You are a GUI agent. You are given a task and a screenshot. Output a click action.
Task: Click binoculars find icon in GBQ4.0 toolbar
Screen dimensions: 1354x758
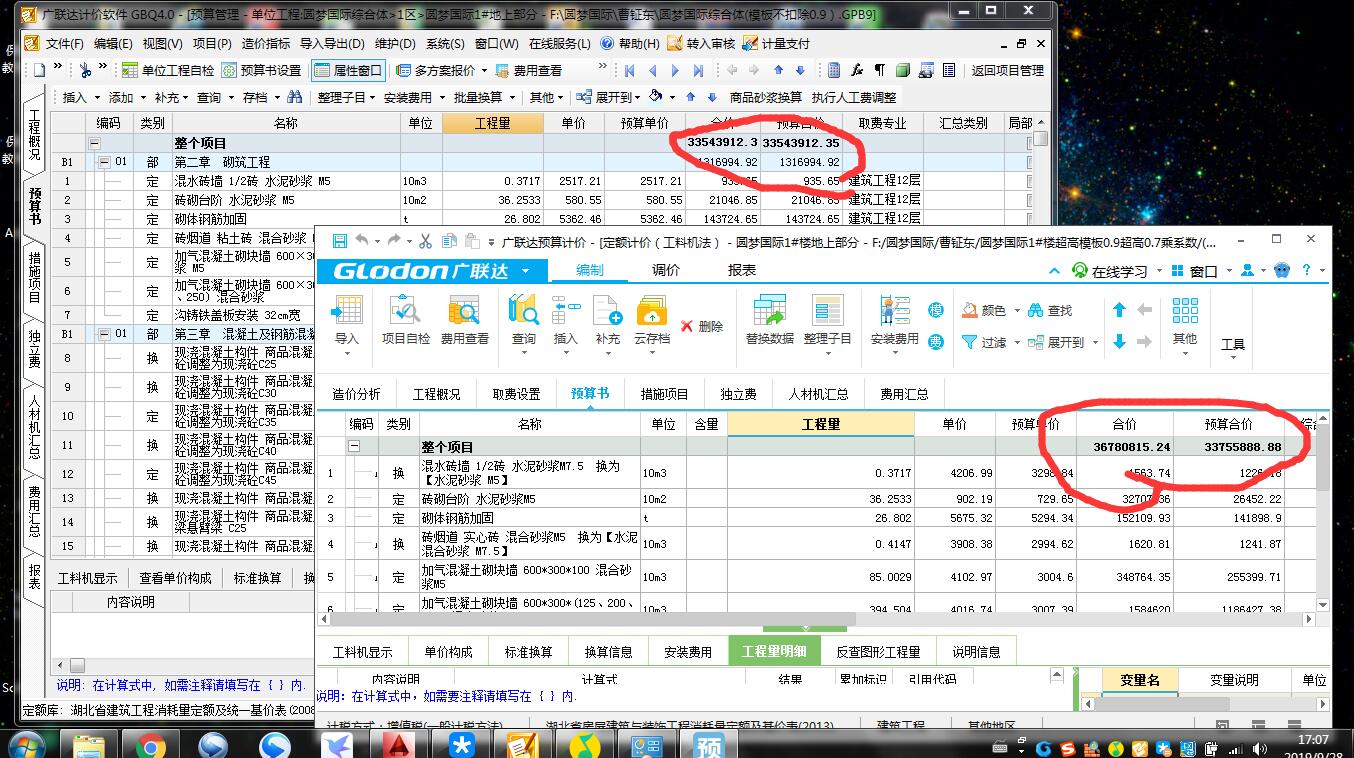294,97
